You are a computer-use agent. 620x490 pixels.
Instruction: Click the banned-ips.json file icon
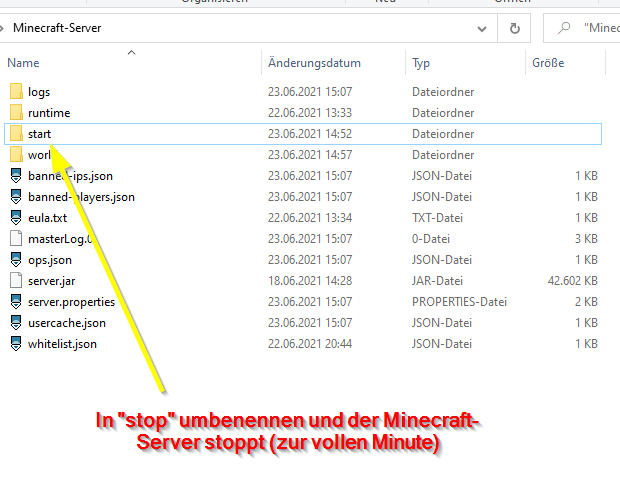[x=16, y=176]
